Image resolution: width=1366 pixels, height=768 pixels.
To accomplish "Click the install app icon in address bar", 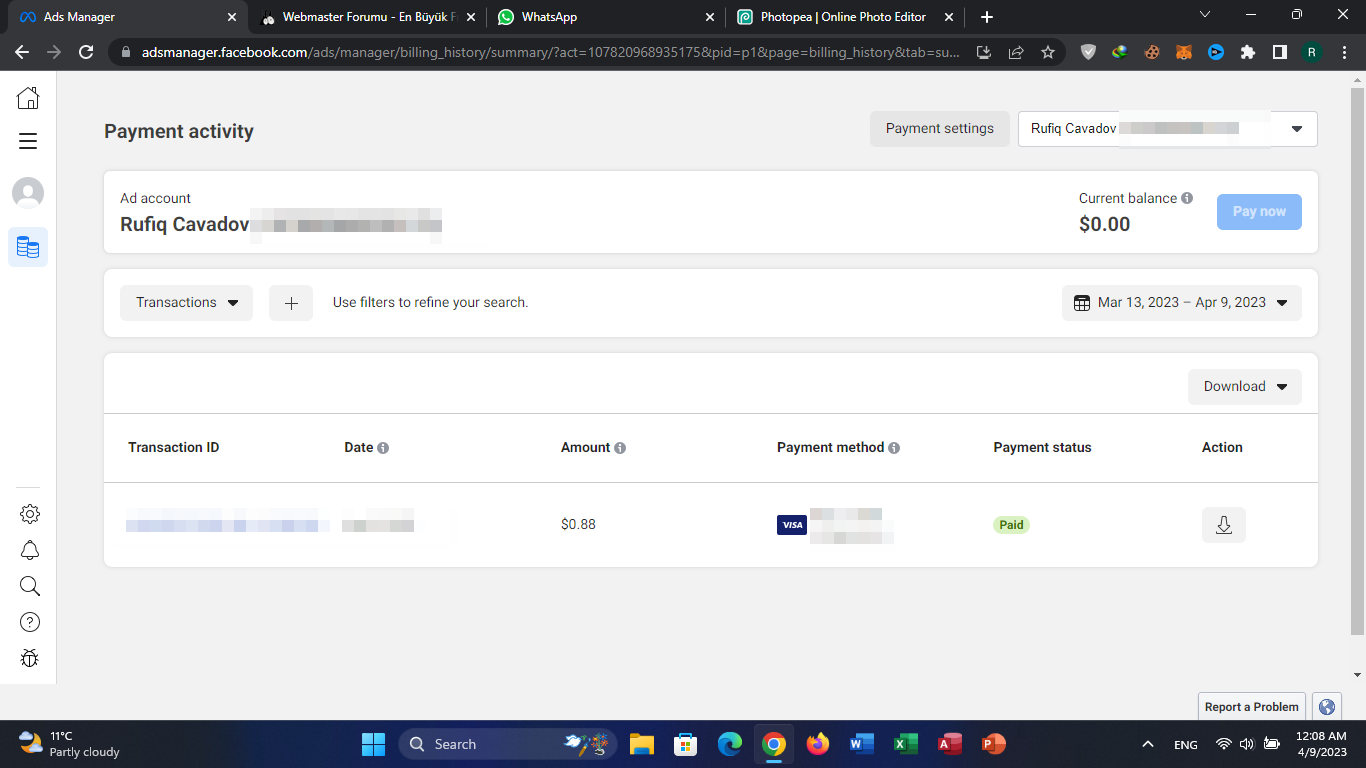I will click(x=984, y=52).
